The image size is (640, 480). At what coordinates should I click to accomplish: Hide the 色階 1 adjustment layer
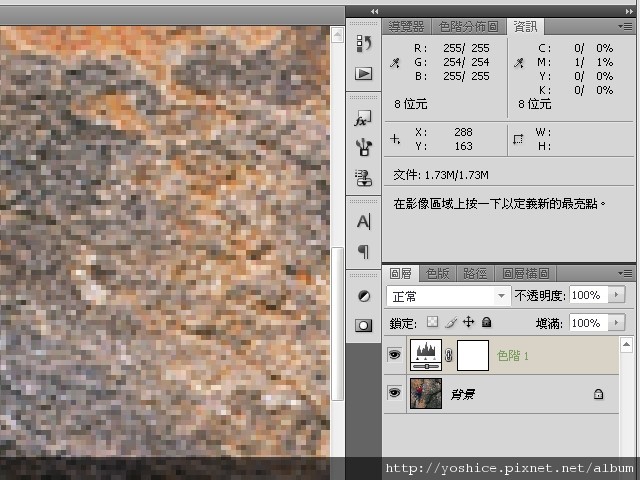394,354
